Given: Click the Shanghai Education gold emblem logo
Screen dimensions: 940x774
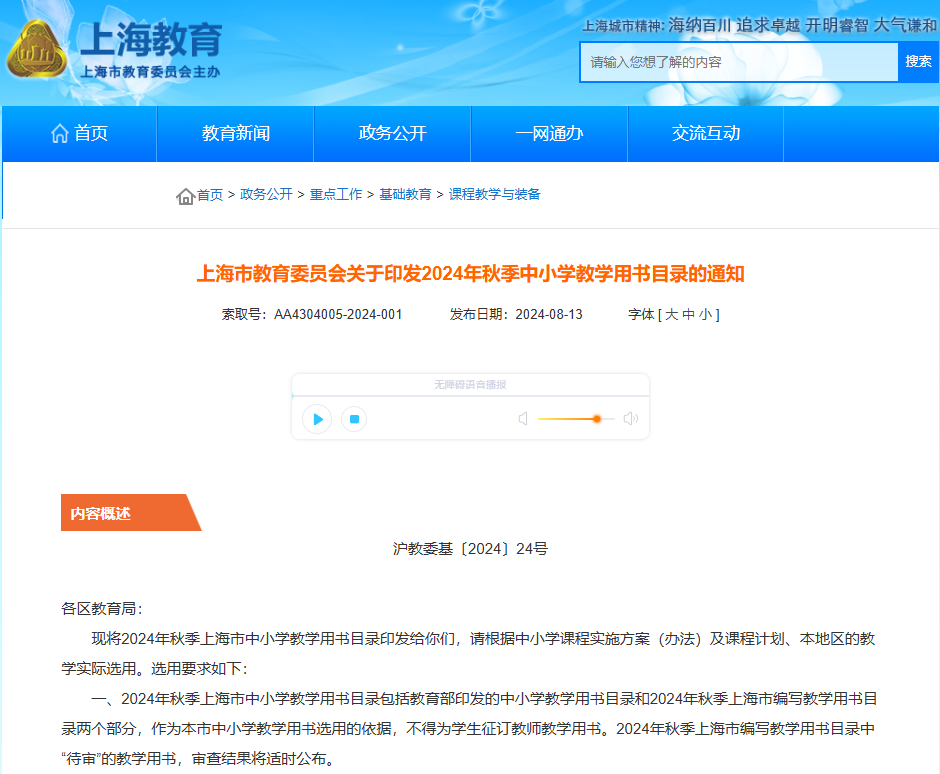Looking at the screenshot, I should pyautogui.click(x=37, y=50).
